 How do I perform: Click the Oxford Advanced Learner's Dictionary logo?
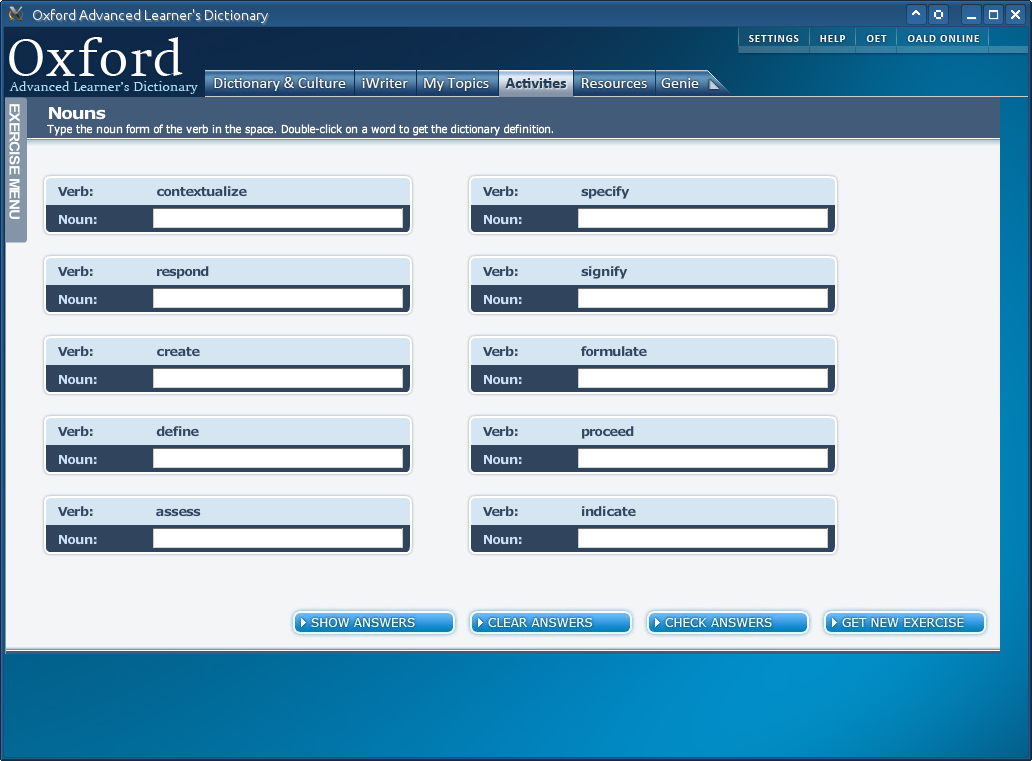(102, 65)
